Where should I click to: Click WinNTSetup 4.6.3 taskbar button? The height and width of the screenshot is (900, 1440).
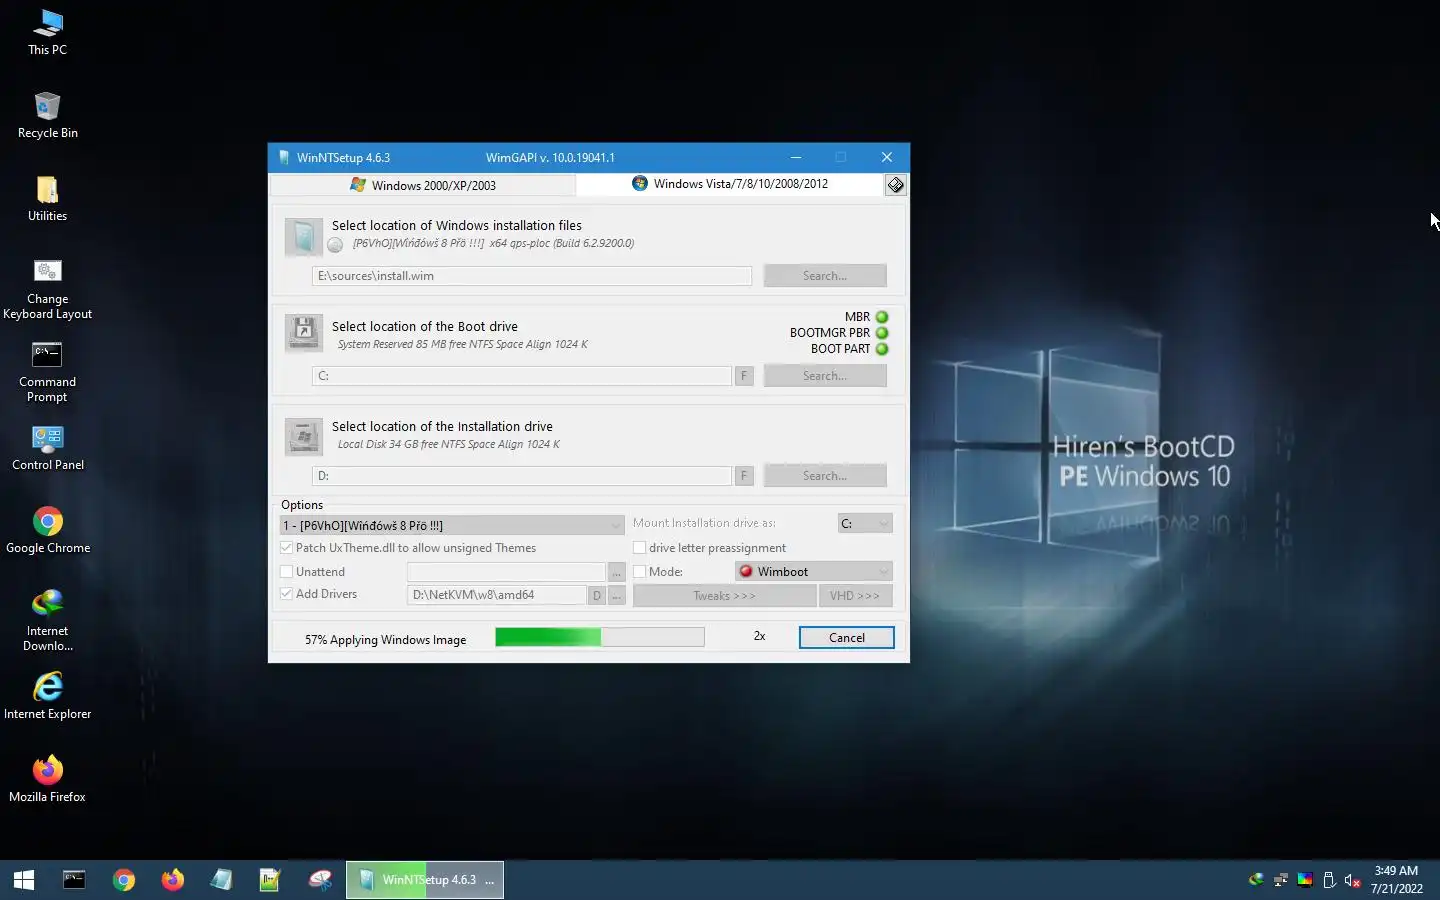(x=425, y=880)
